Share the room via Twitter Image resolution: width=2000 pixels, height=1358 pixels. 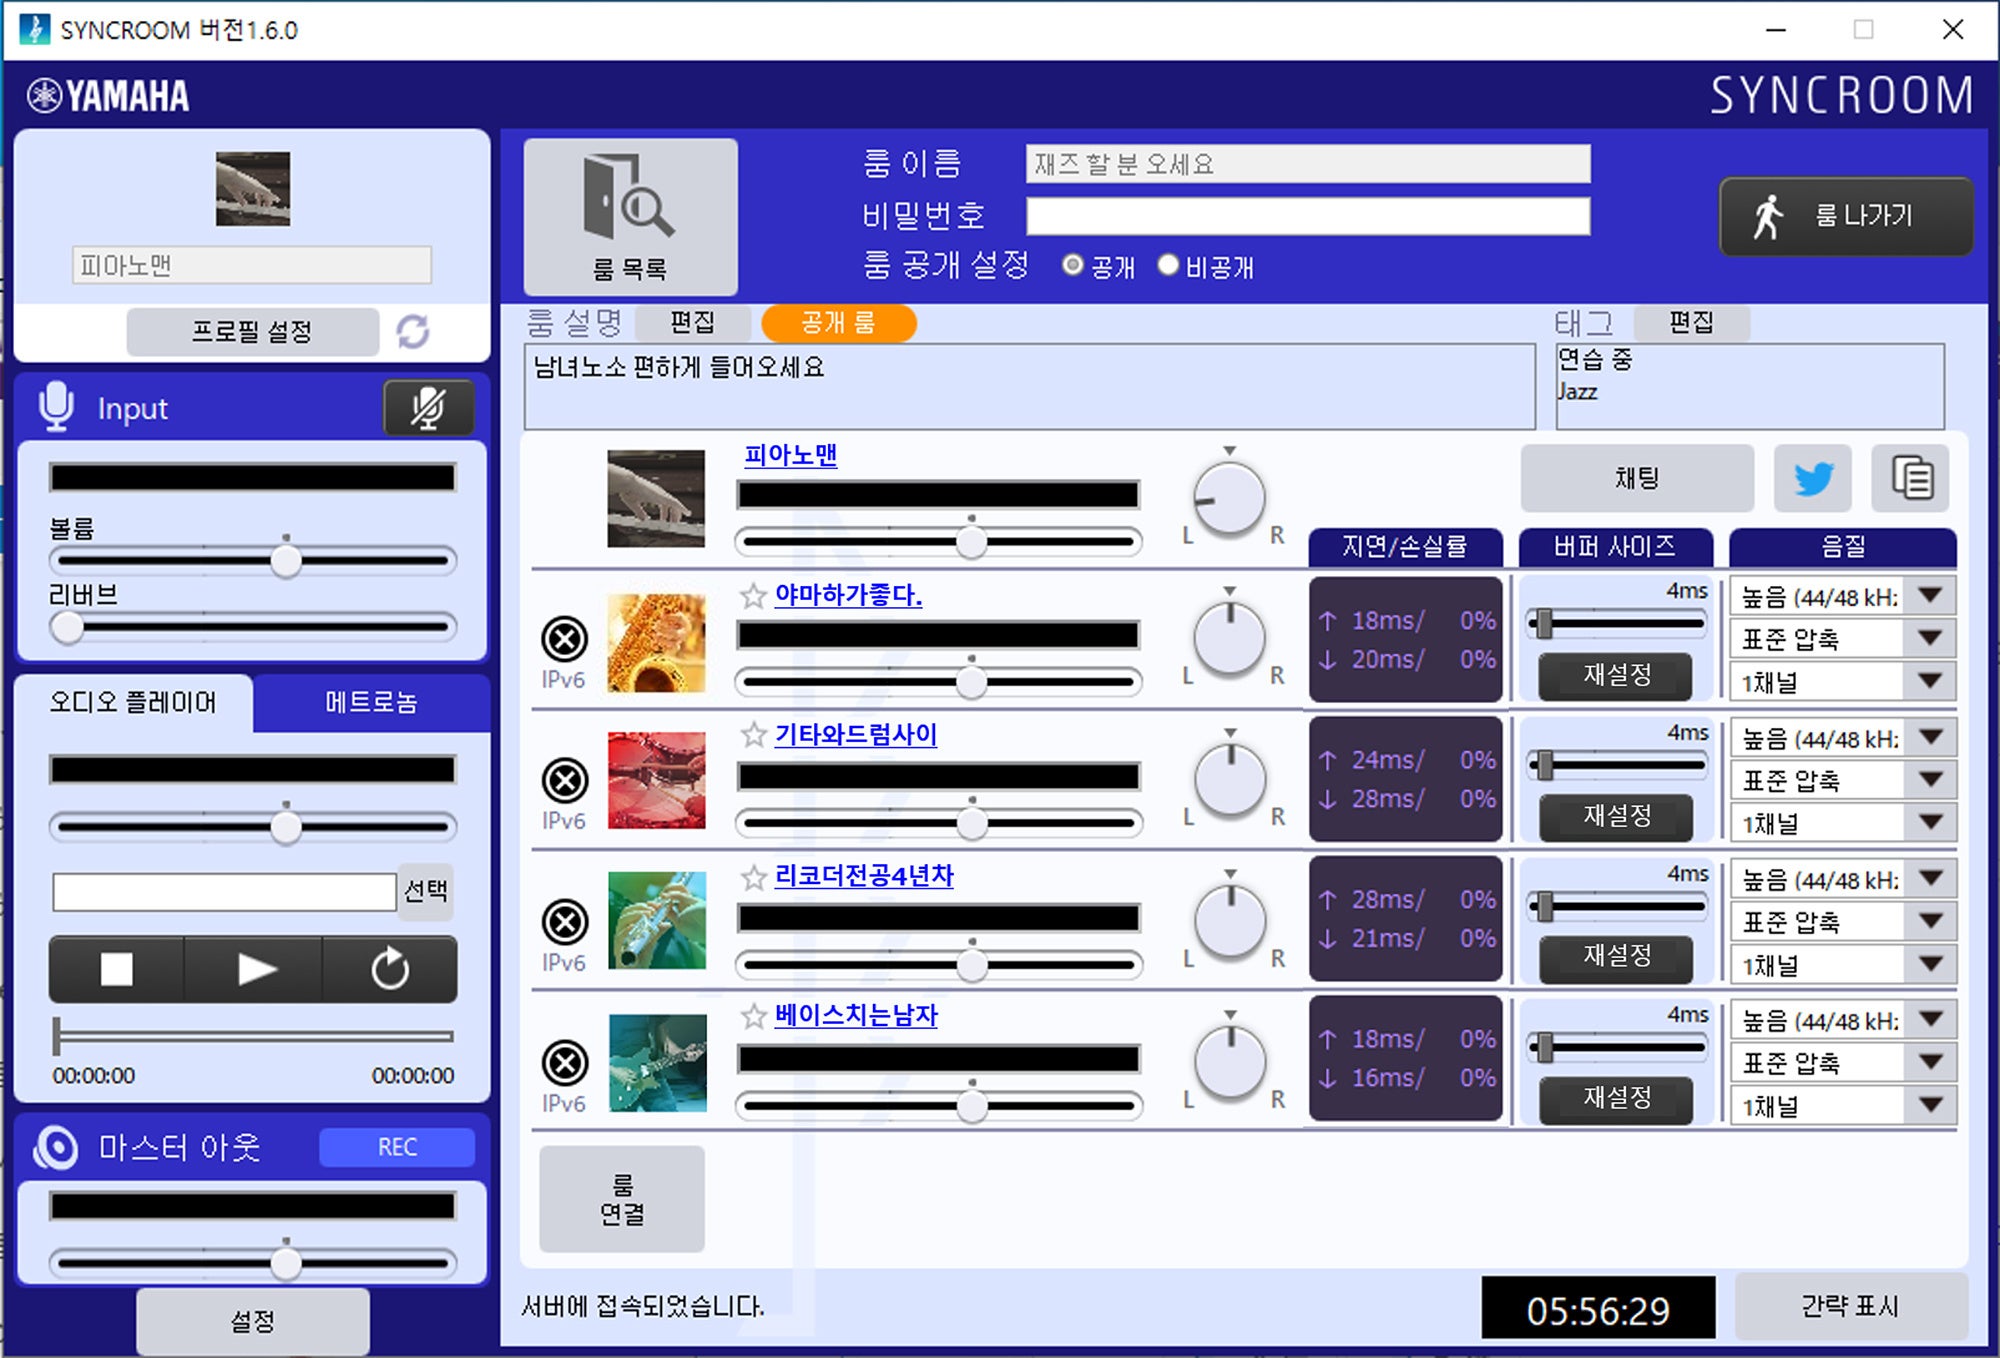point(1812,478)
